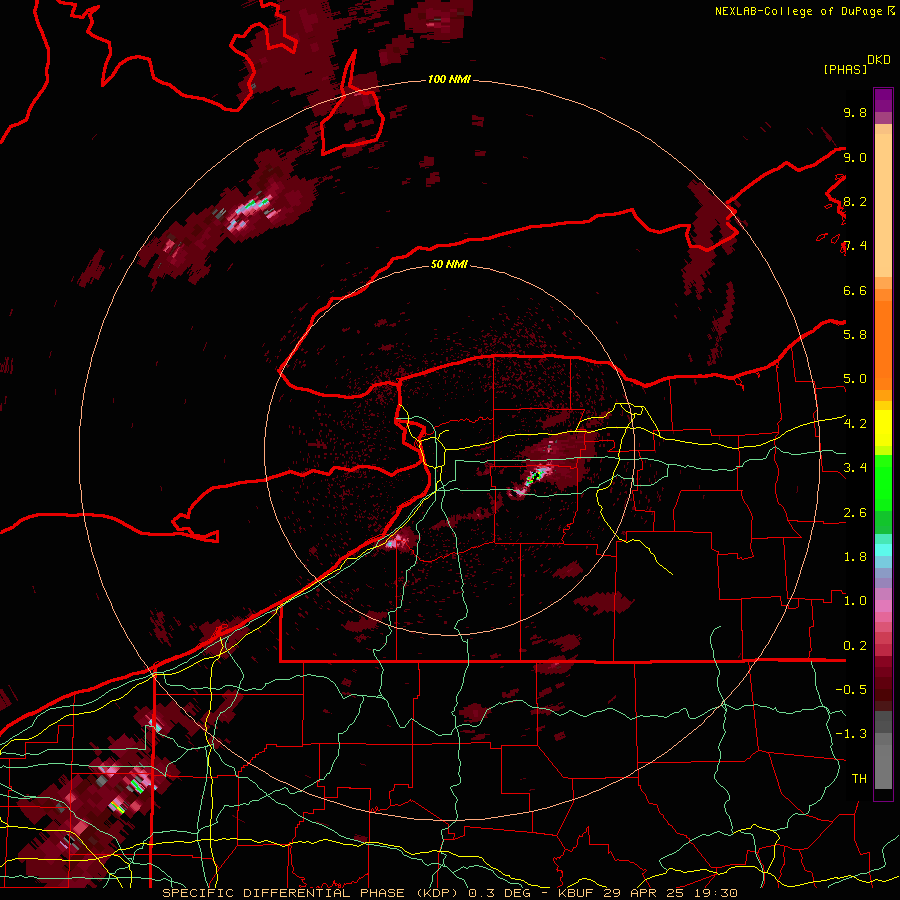Viewport: 900px width, 900px height.
Task: Click the 8.2 value on color scale
Action: click(855, 201)
